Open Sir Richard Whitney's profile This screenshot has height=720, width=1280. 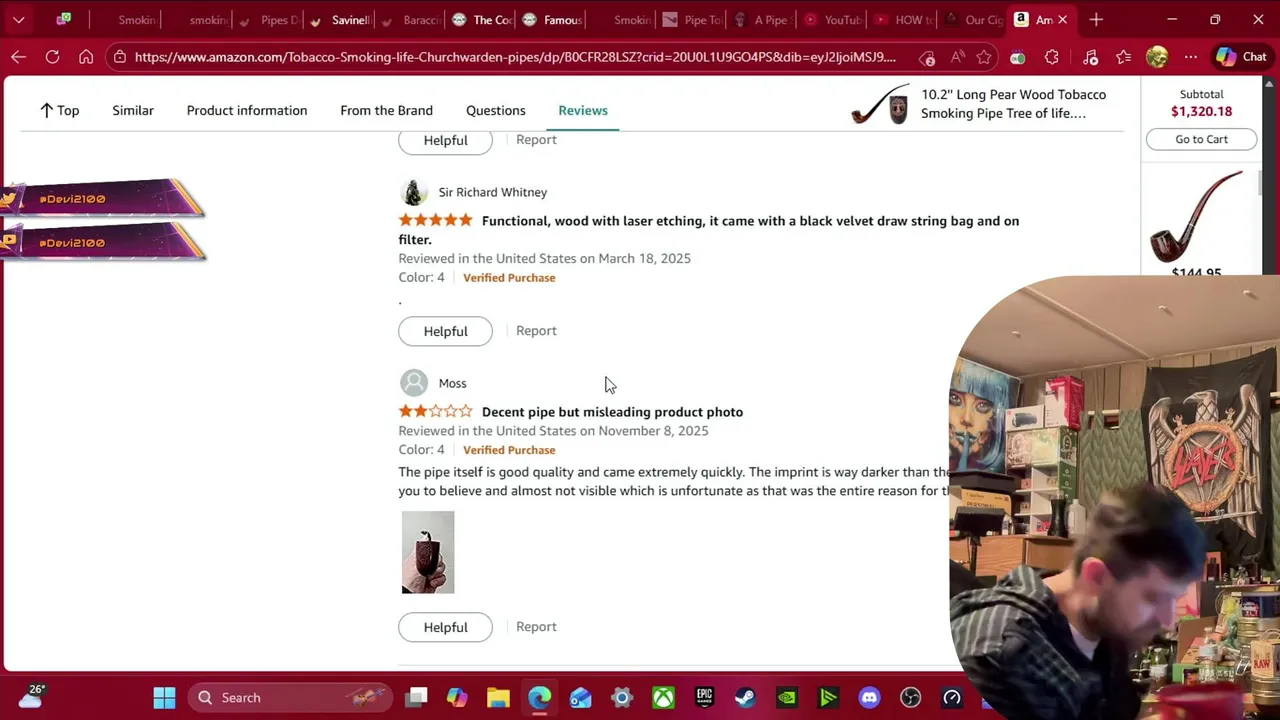coord(492,192)
